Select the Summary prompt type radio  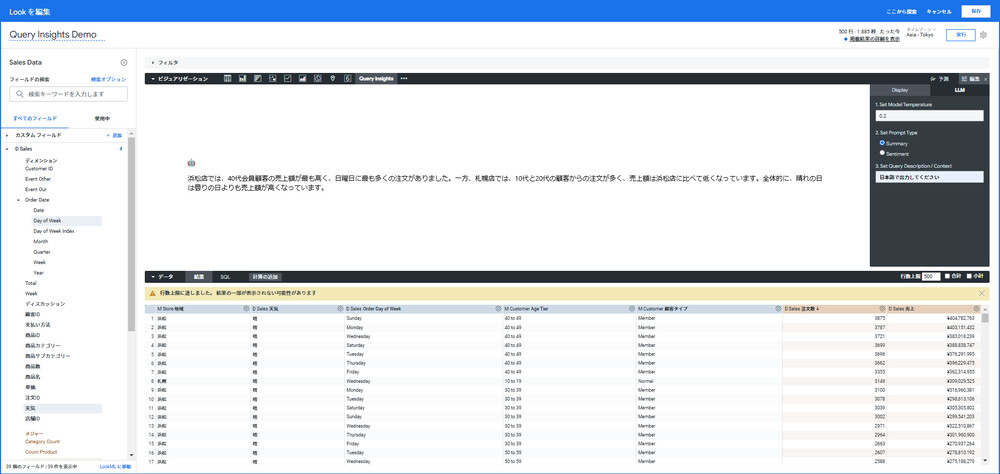pos(883,143)
